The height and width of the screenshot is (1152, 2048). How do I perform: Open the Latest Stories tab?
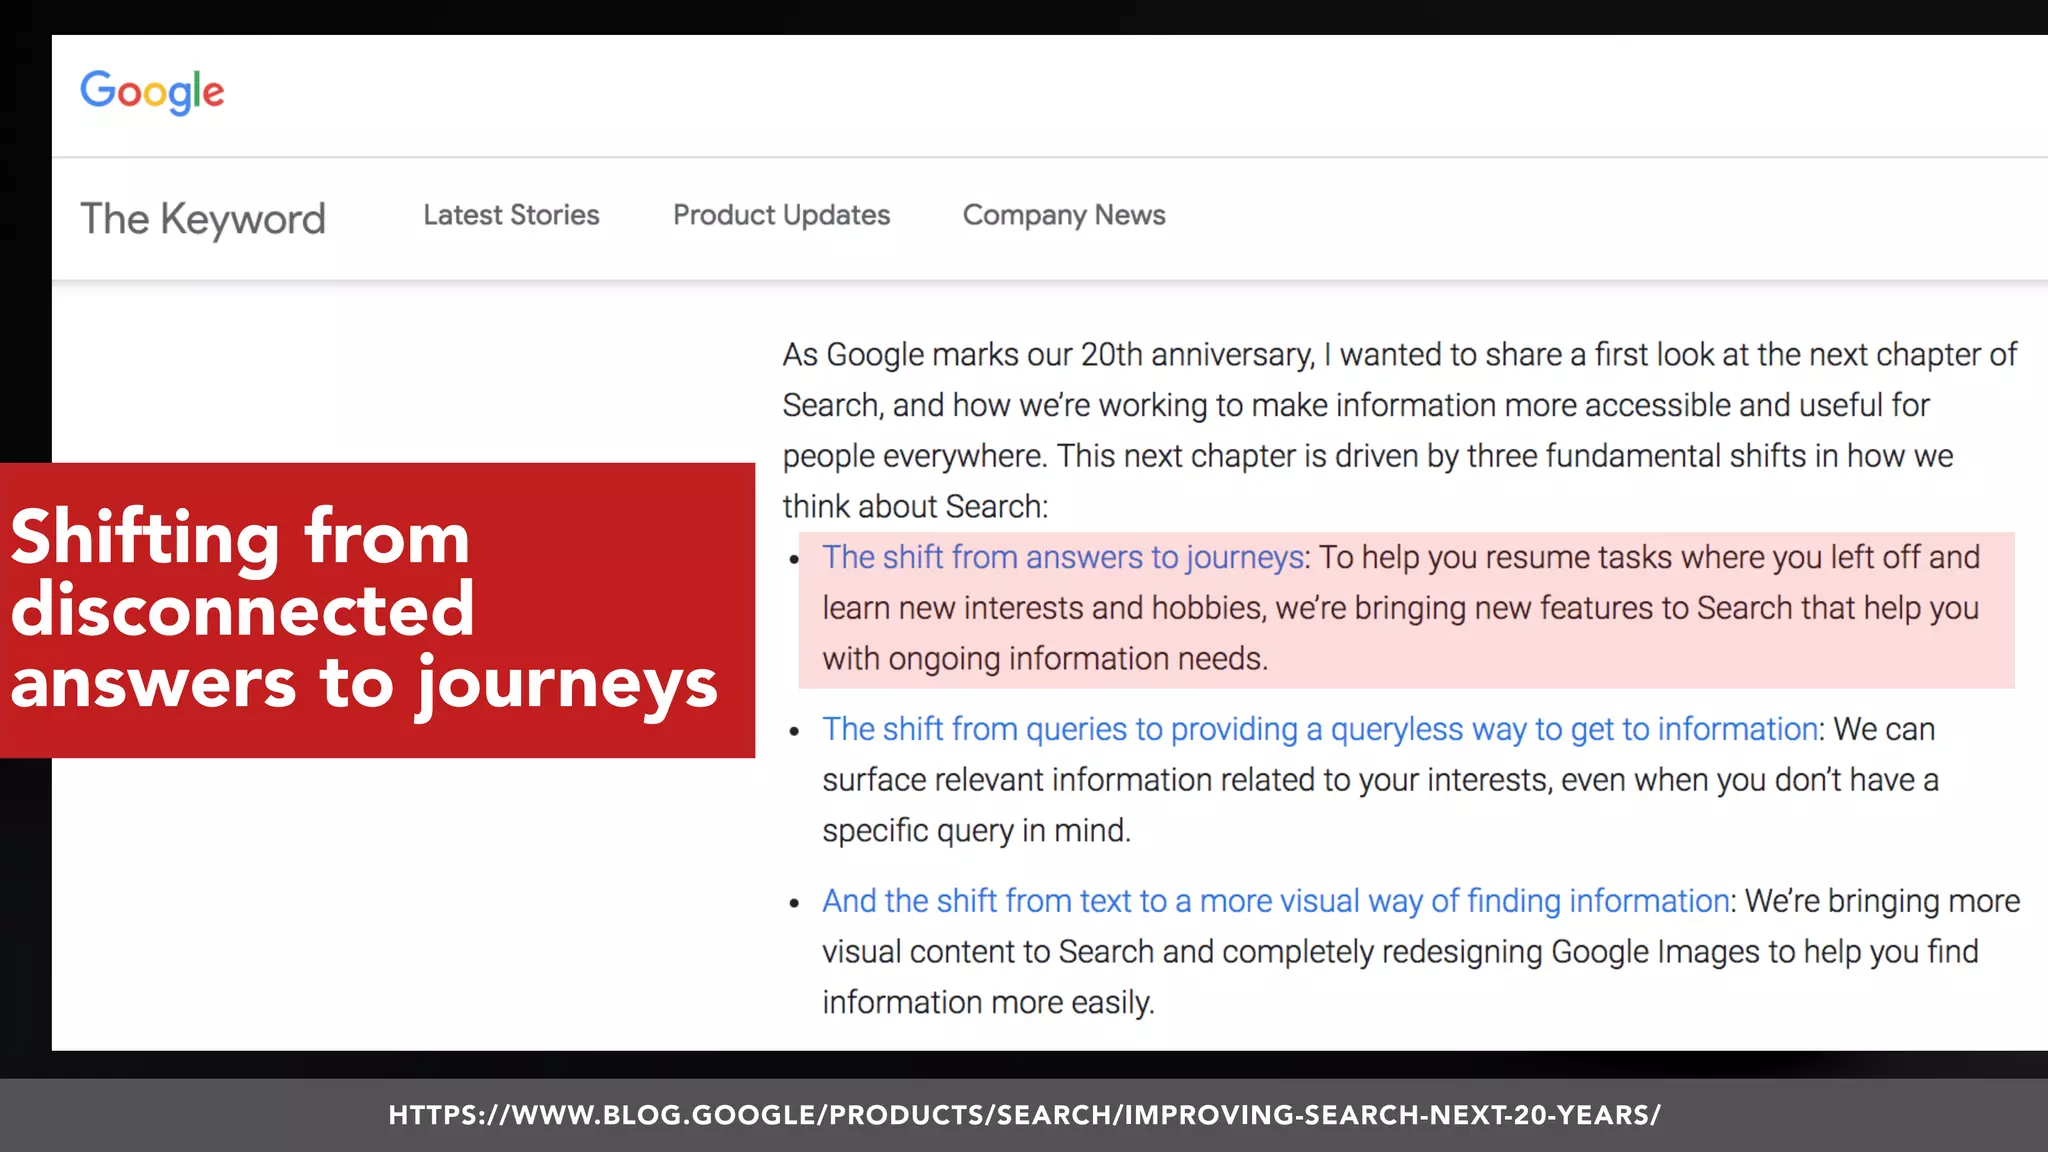click(x=511, y=215)
